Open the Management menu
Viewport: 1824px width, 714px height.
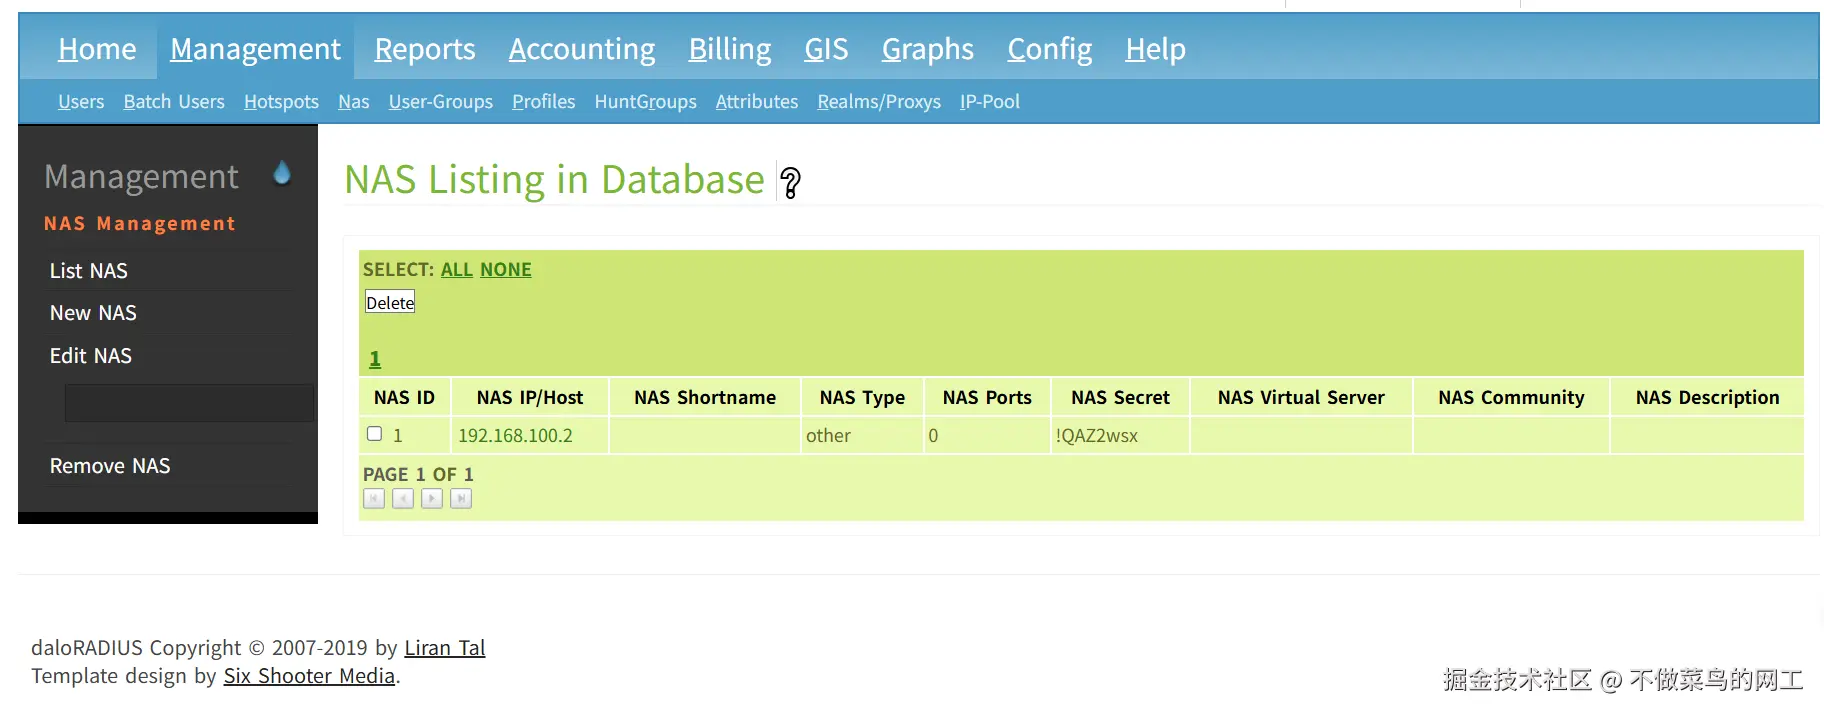[x=255, y=49]
